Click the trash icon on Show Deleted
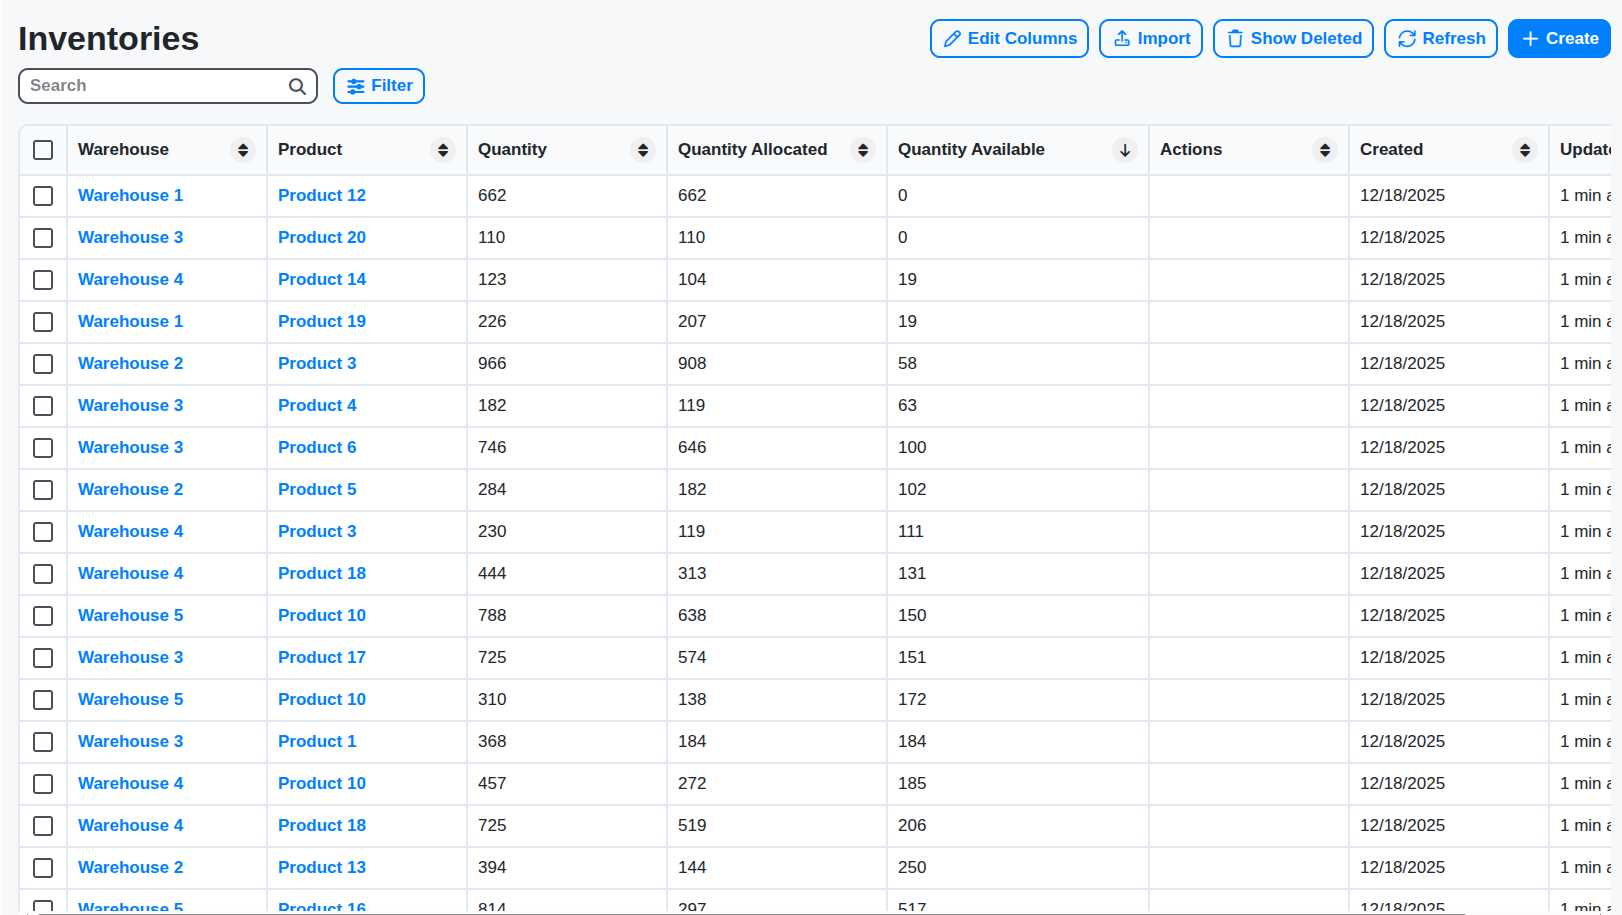This screenshot has height=915, width=1622. pyautogui.click(x=1233, y=38)
